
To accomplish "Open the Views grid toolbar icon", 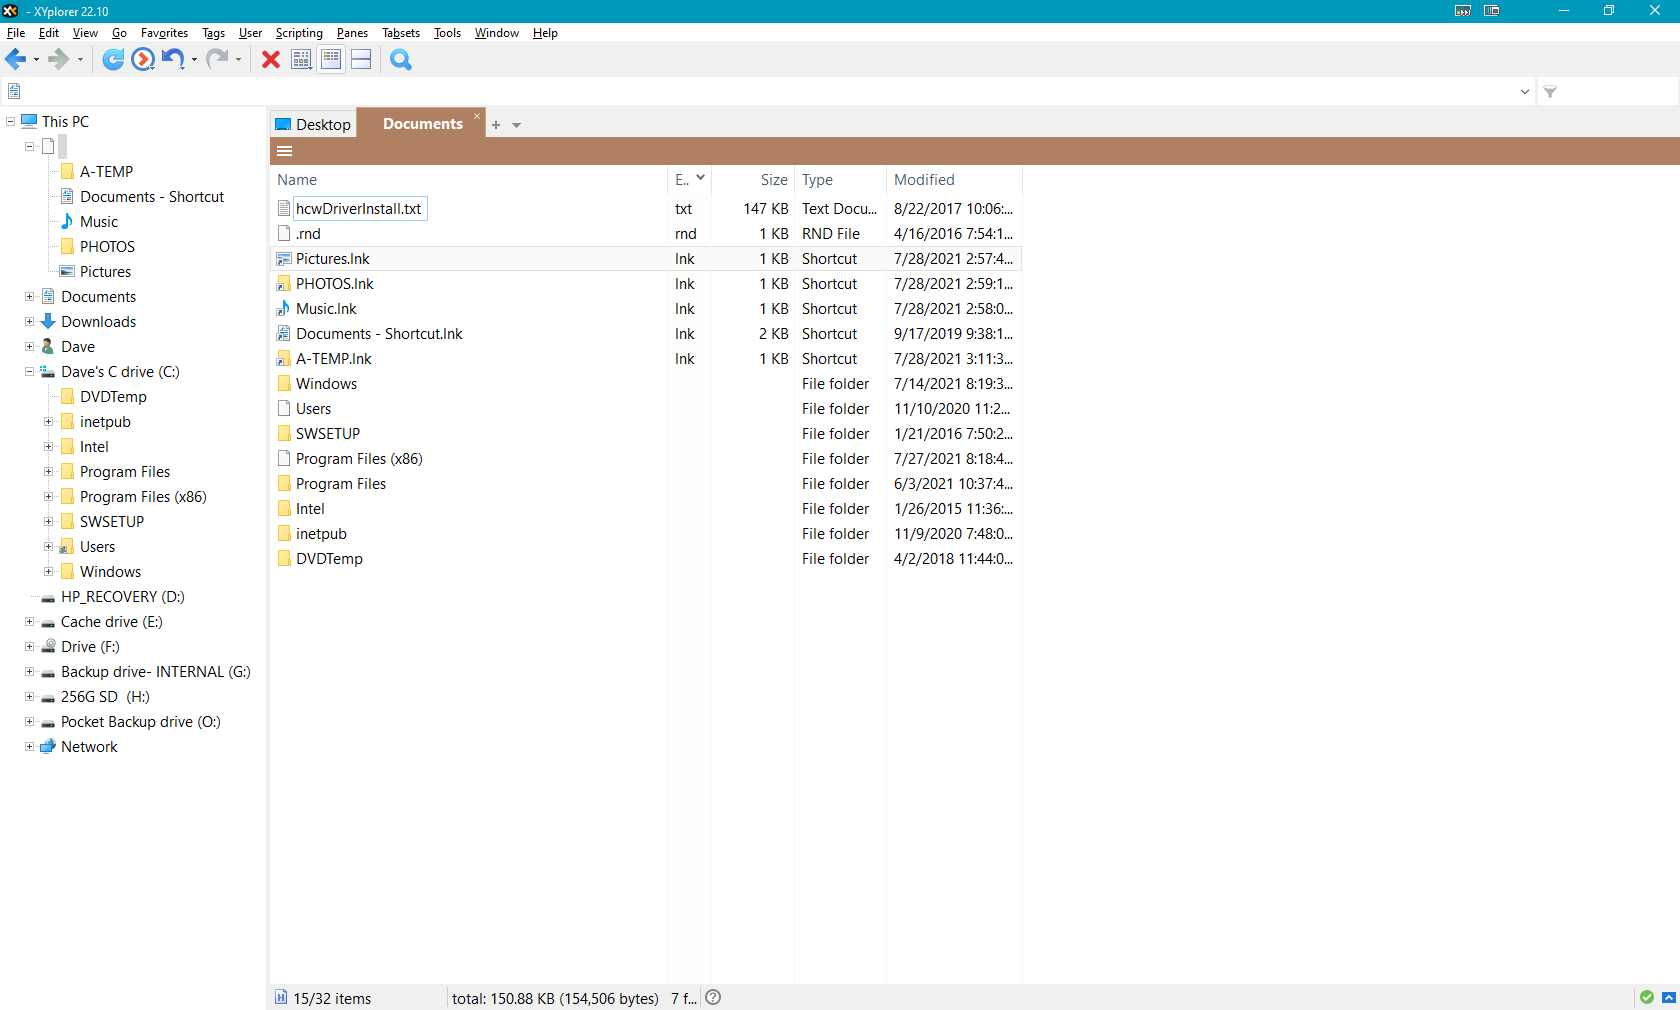I will click(x=301, y=60).
